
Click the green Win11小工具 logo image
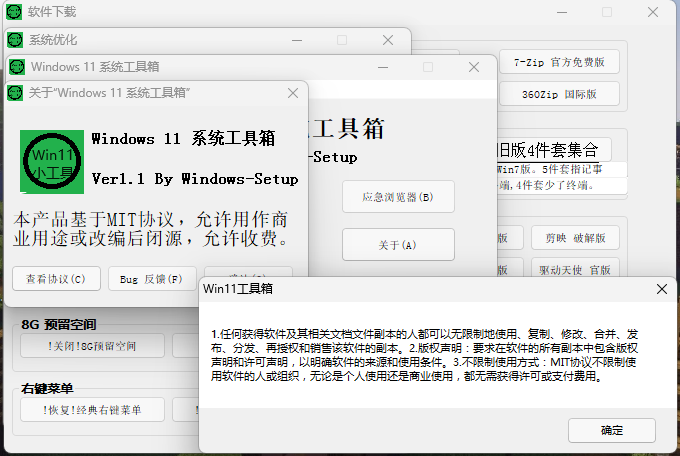pos(52,161)
